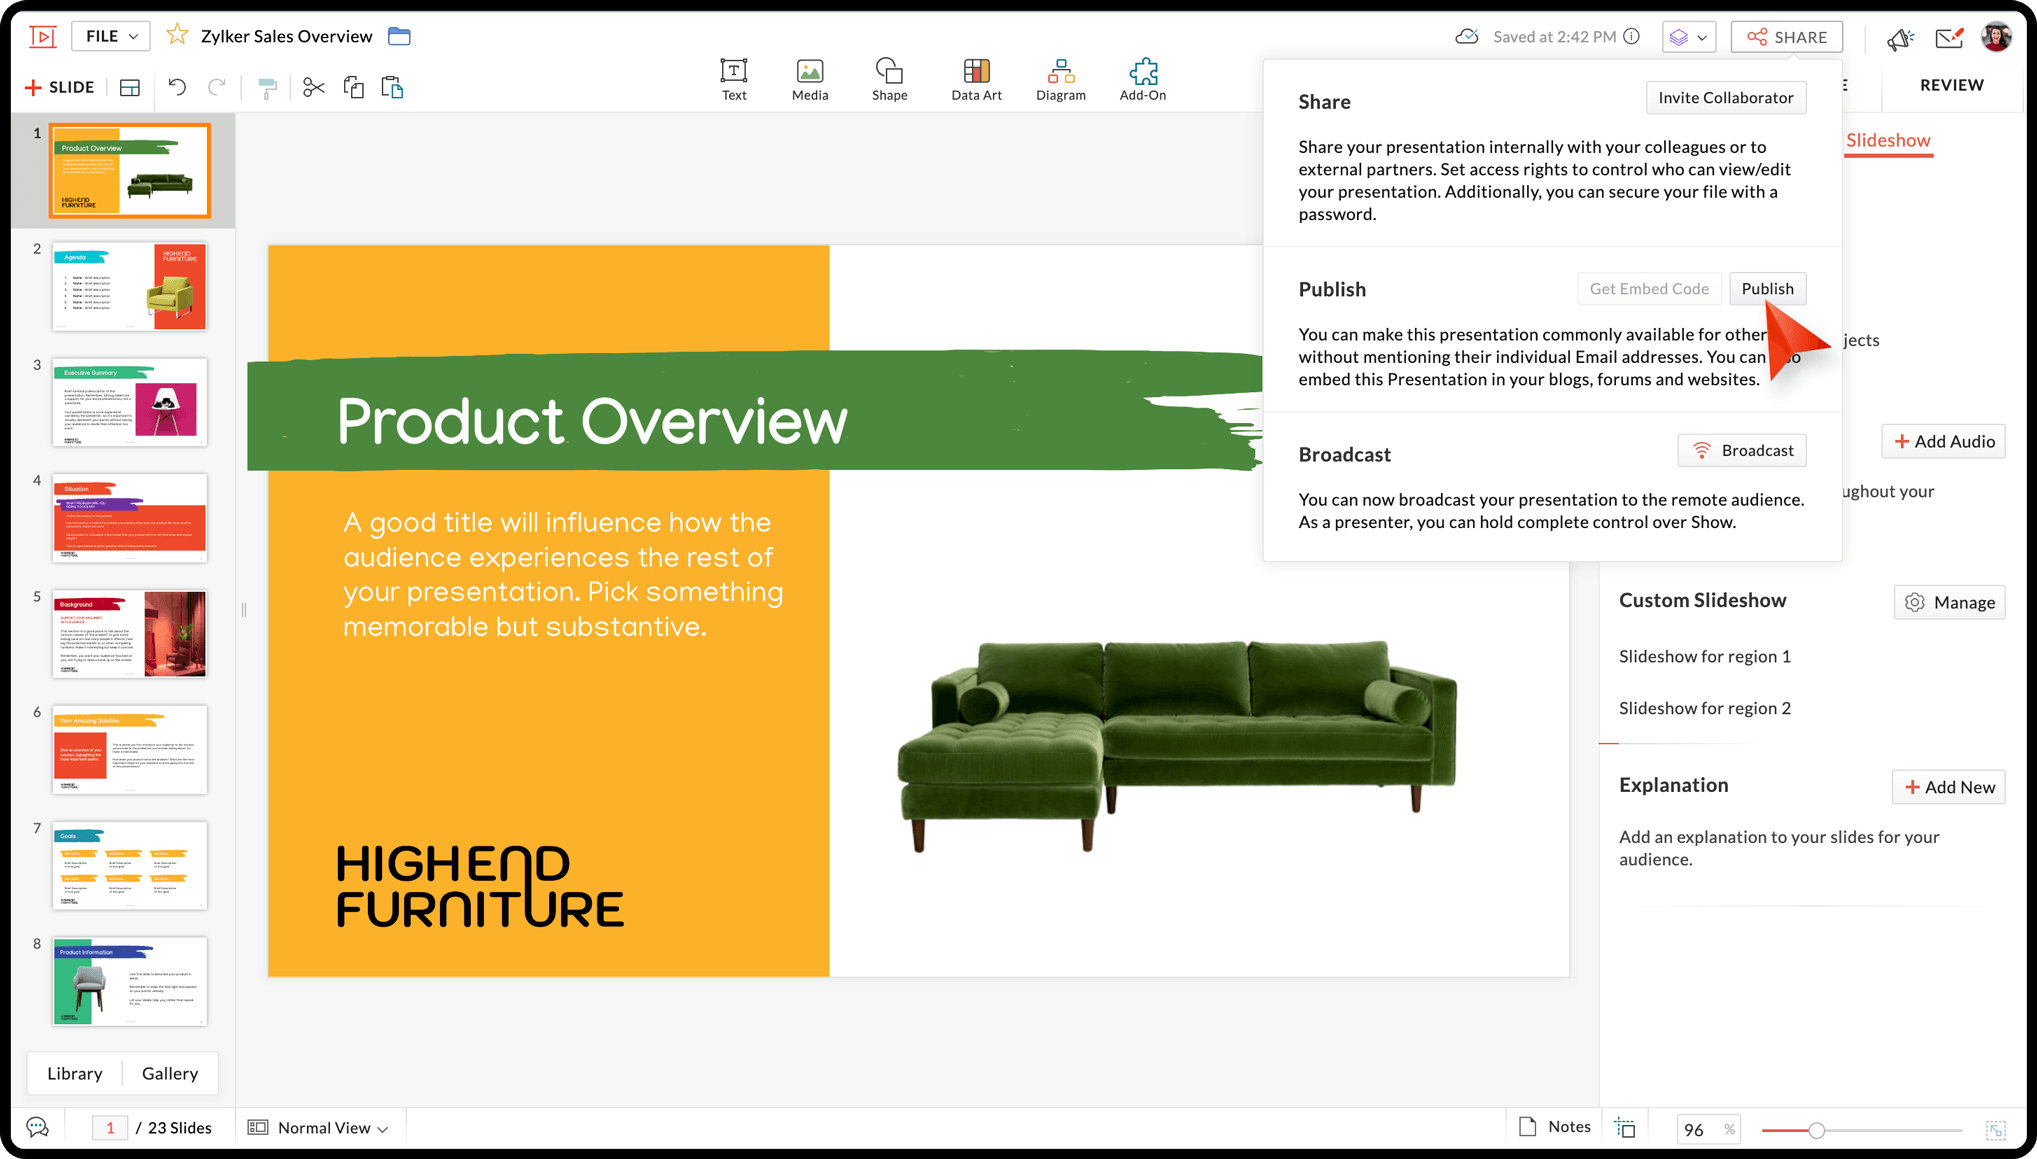This screenshot has height=1159, width=2037.
Task: Expand the layers dropdown beside SHARE
Action: tap(1688, 37)
